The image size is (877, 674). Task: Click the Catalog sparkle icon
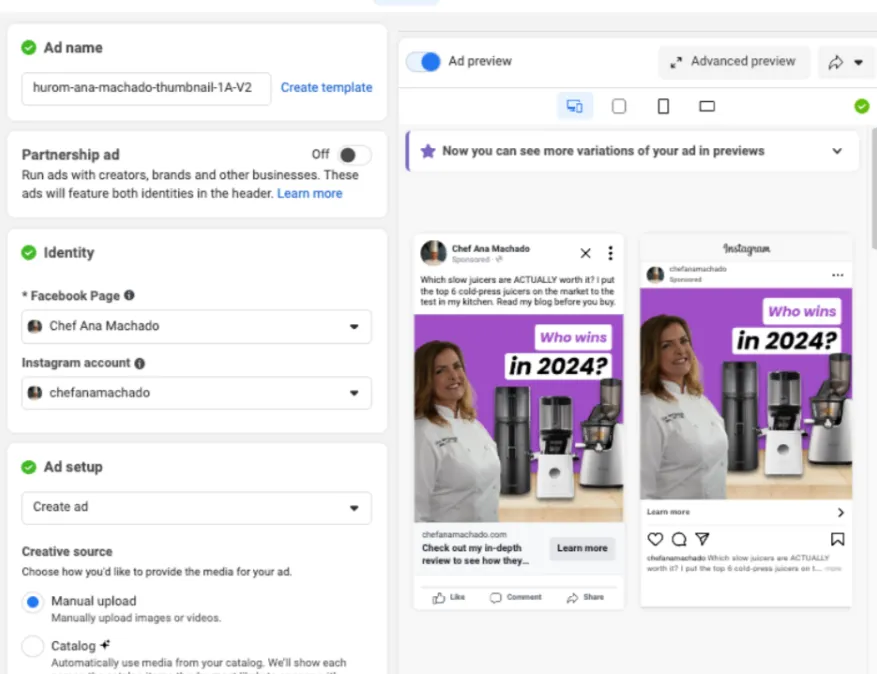(x=105, y=645)
